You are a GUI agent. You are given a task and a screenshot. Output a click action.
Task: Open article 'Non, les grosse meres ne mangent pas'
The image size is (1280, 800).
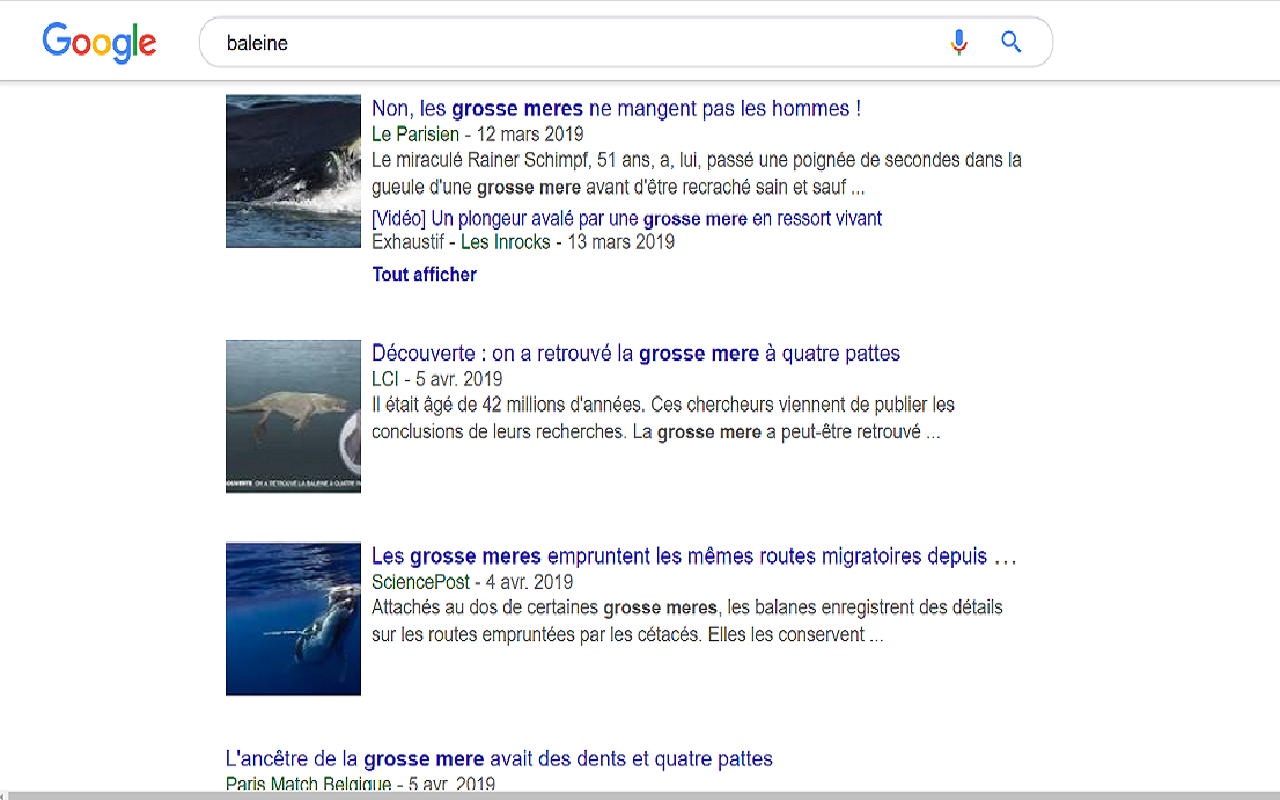pos(616,108)
